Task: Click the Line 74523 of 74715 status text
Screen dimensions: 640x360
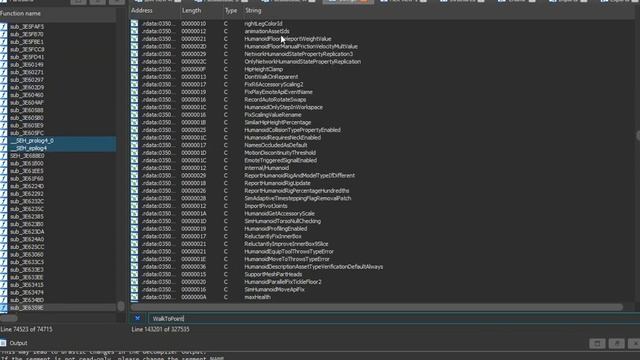Action: tap(26, 329)
